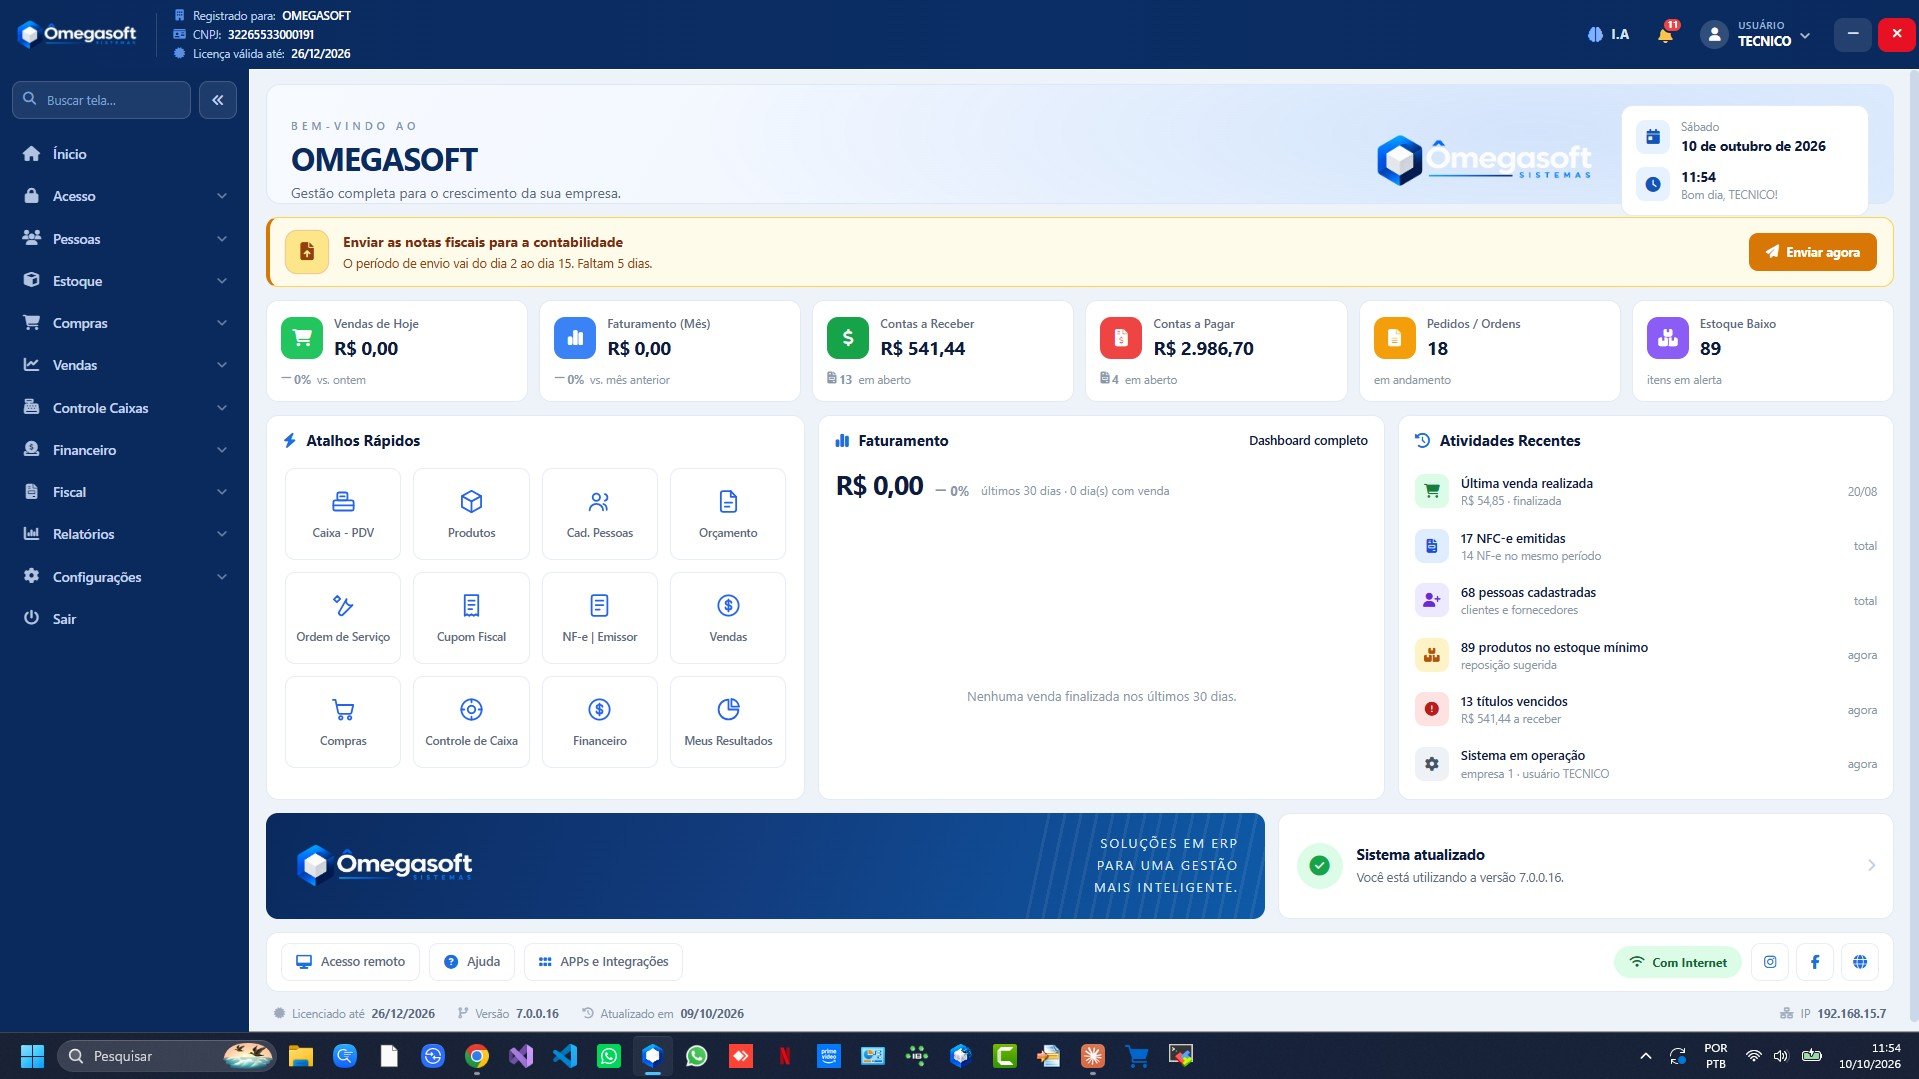Expand the Pessoas sidebar menu
The width and height of the screenshot is (1919, 1079).
[x=125, y=239]
